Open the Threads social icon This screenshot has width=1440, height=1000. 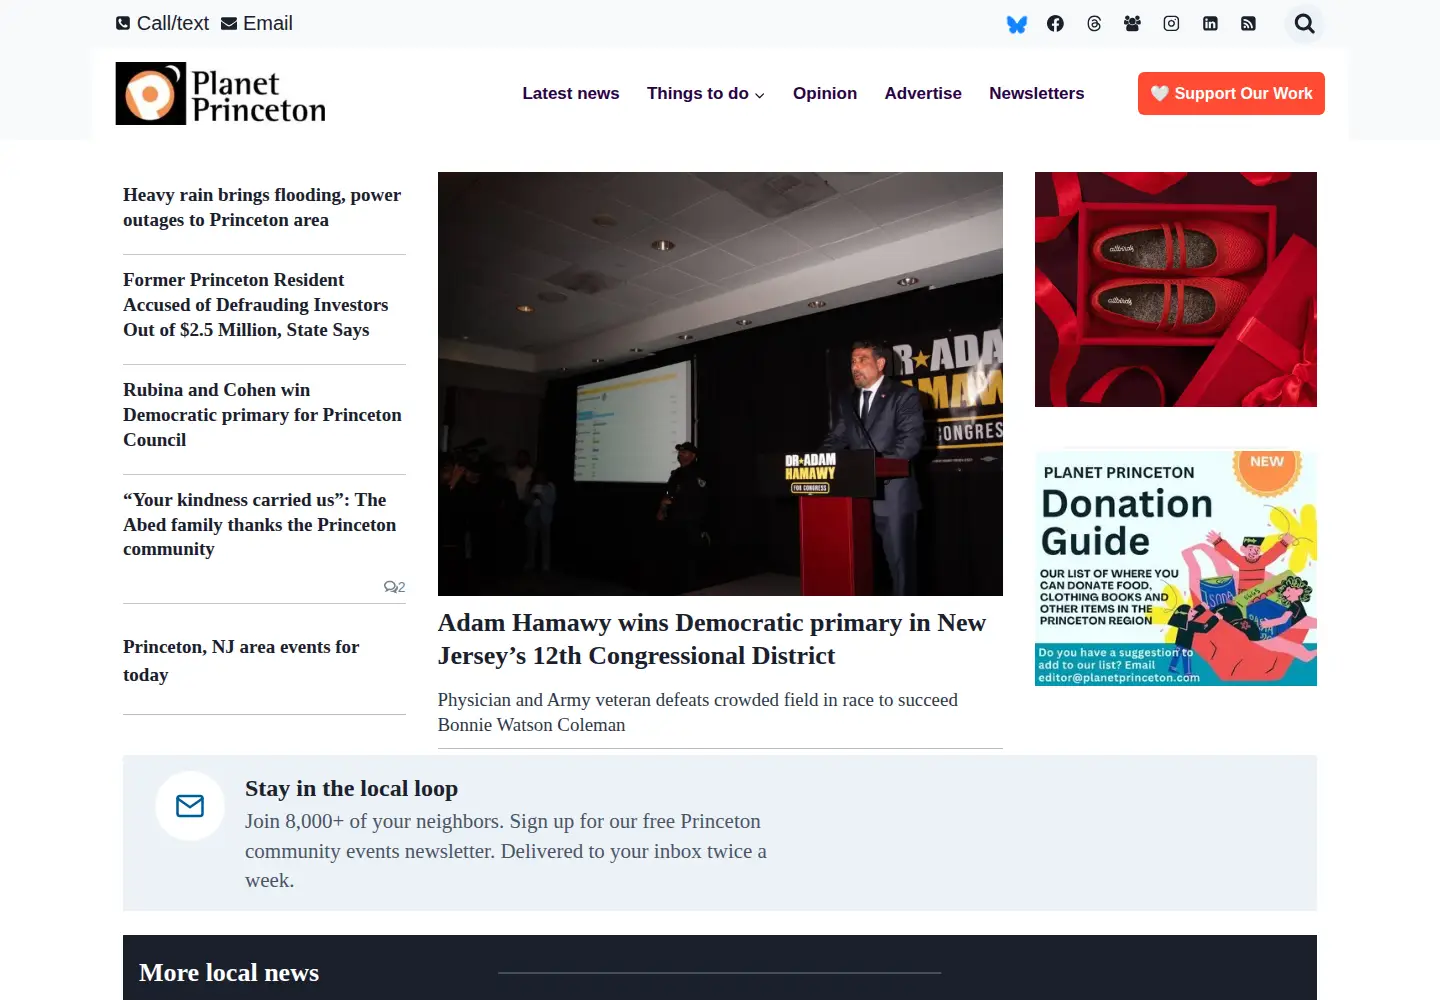(x=1094, y=24)
